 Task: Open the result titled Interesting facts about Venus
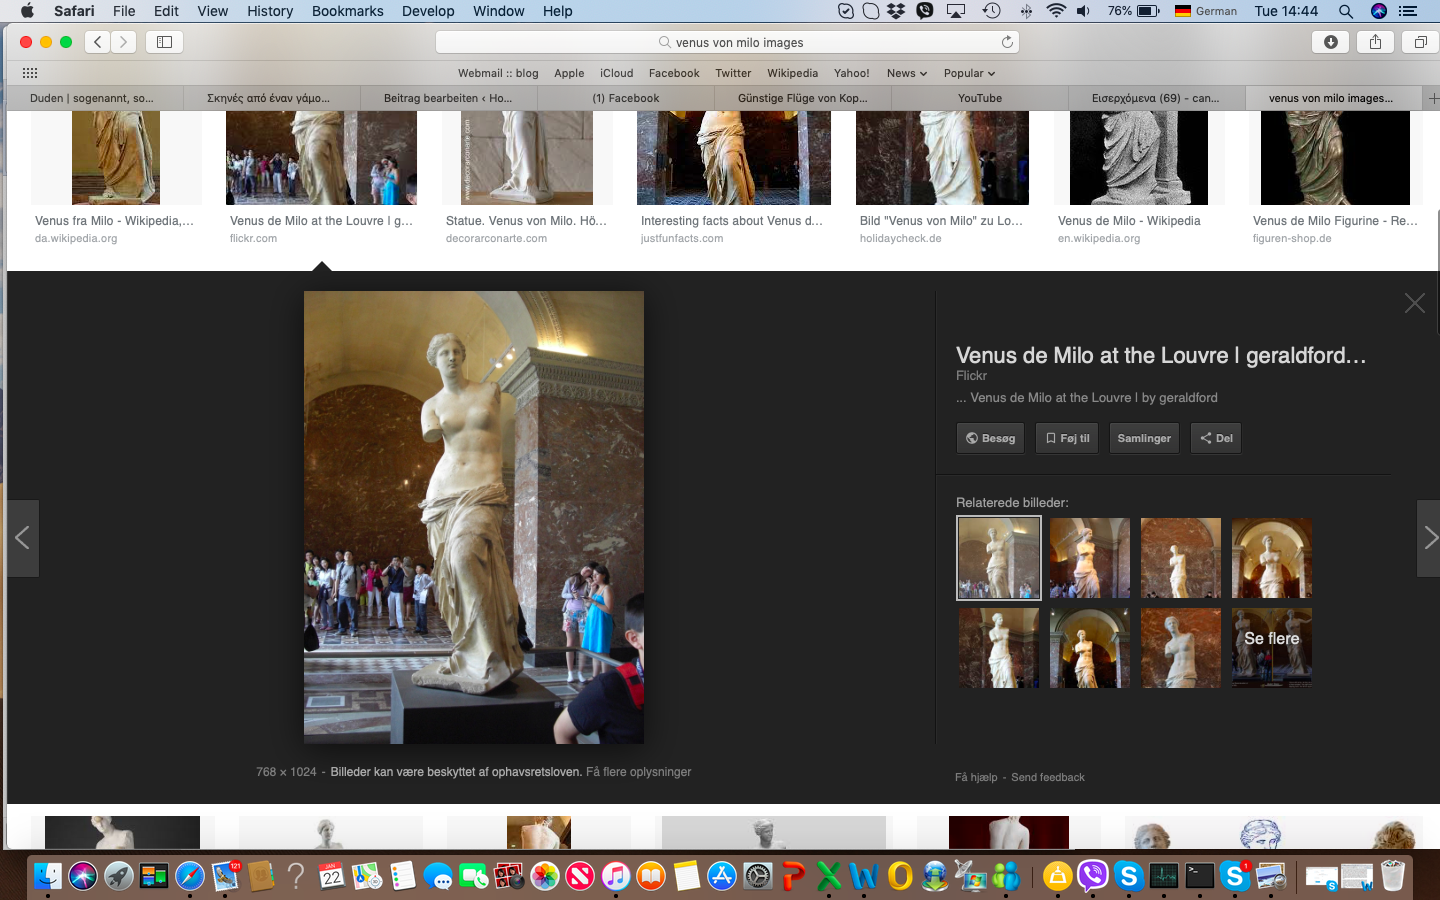tap(731, 221)
